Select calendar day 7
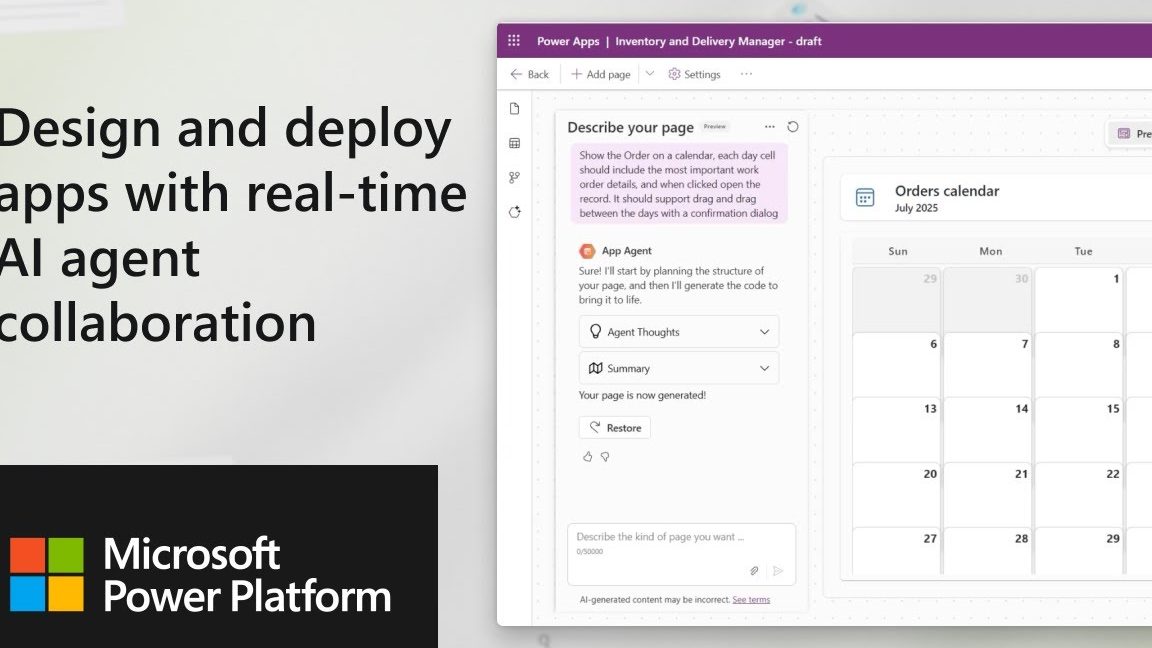 (x=987, y=364)
